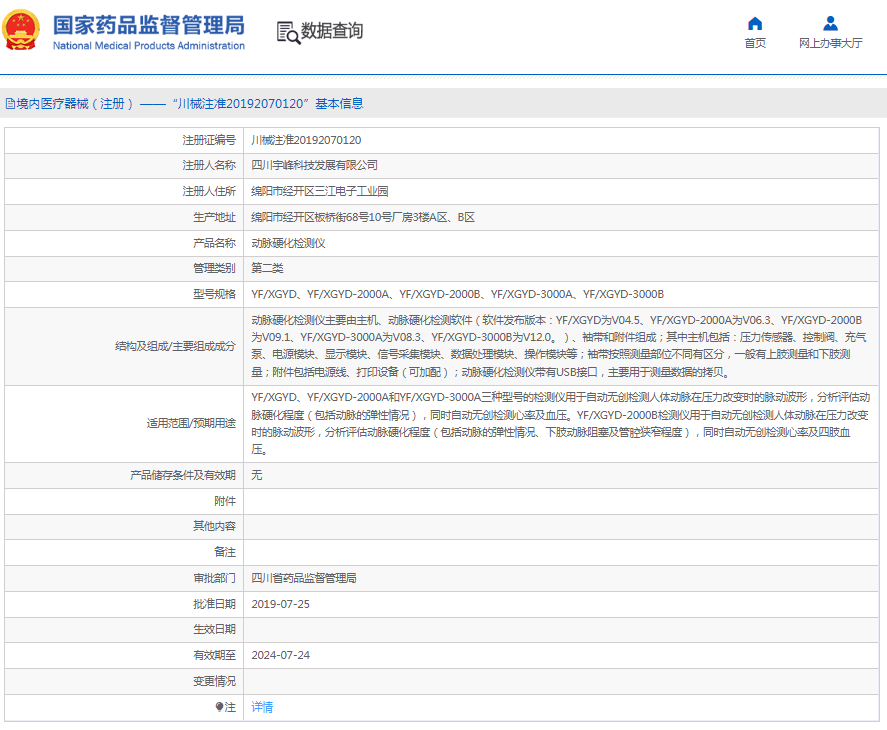Select the 数据查询 heading text
The image size is (887, 730).
[332, 31]
